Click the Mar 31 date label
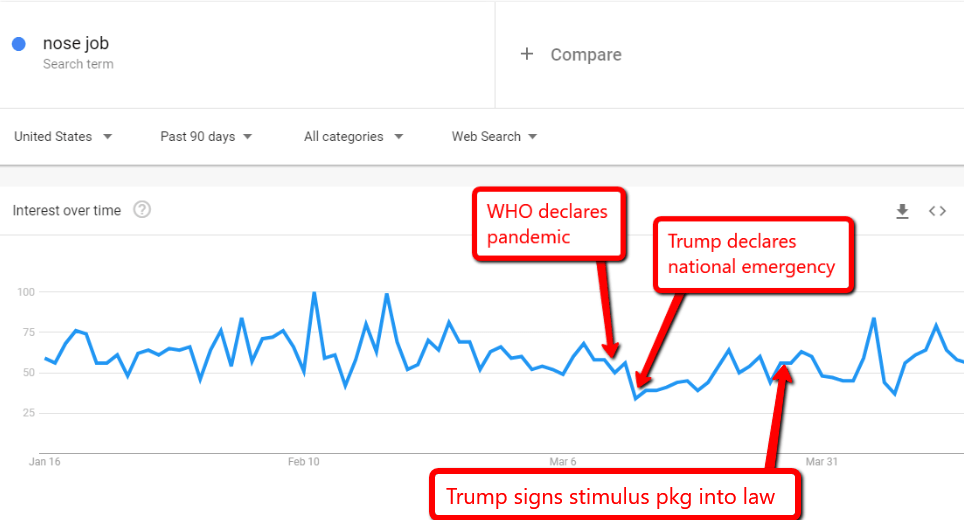The height and width of the screenshot is (520, 964). point(823,462)
